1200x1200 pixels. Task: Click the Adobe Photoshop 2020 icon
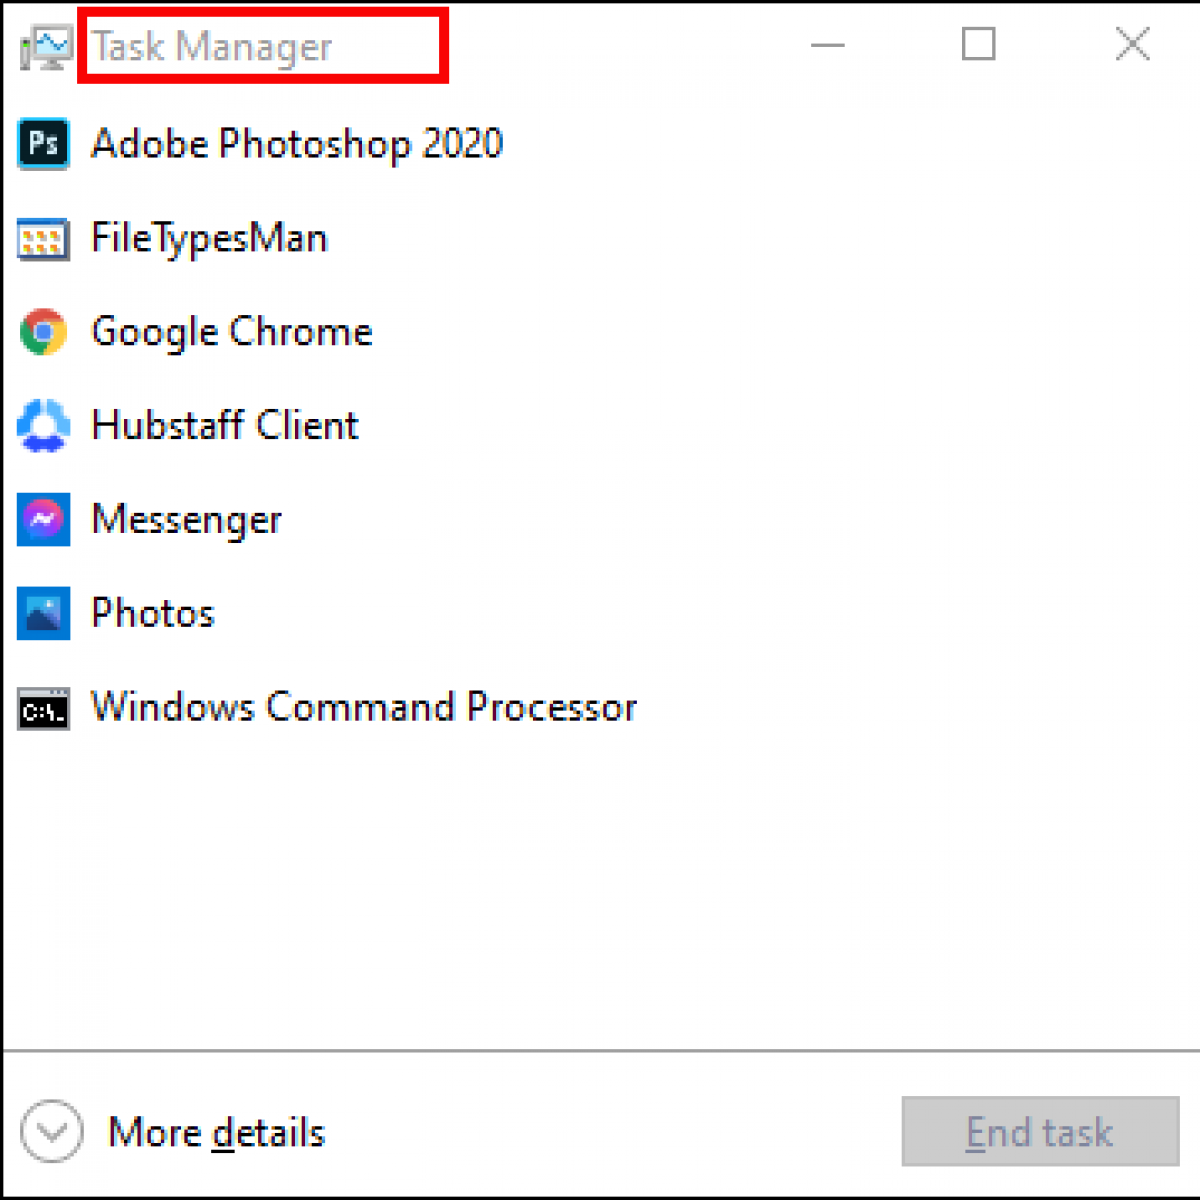(43, 144)
